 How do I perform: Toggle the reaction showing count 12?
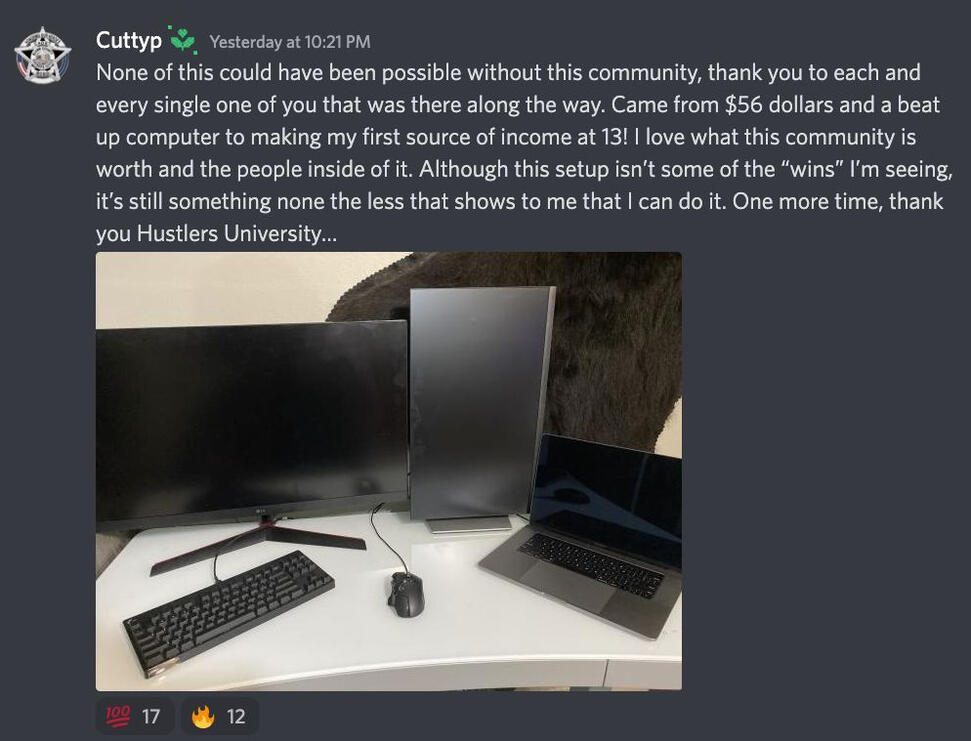coord(220,716)
